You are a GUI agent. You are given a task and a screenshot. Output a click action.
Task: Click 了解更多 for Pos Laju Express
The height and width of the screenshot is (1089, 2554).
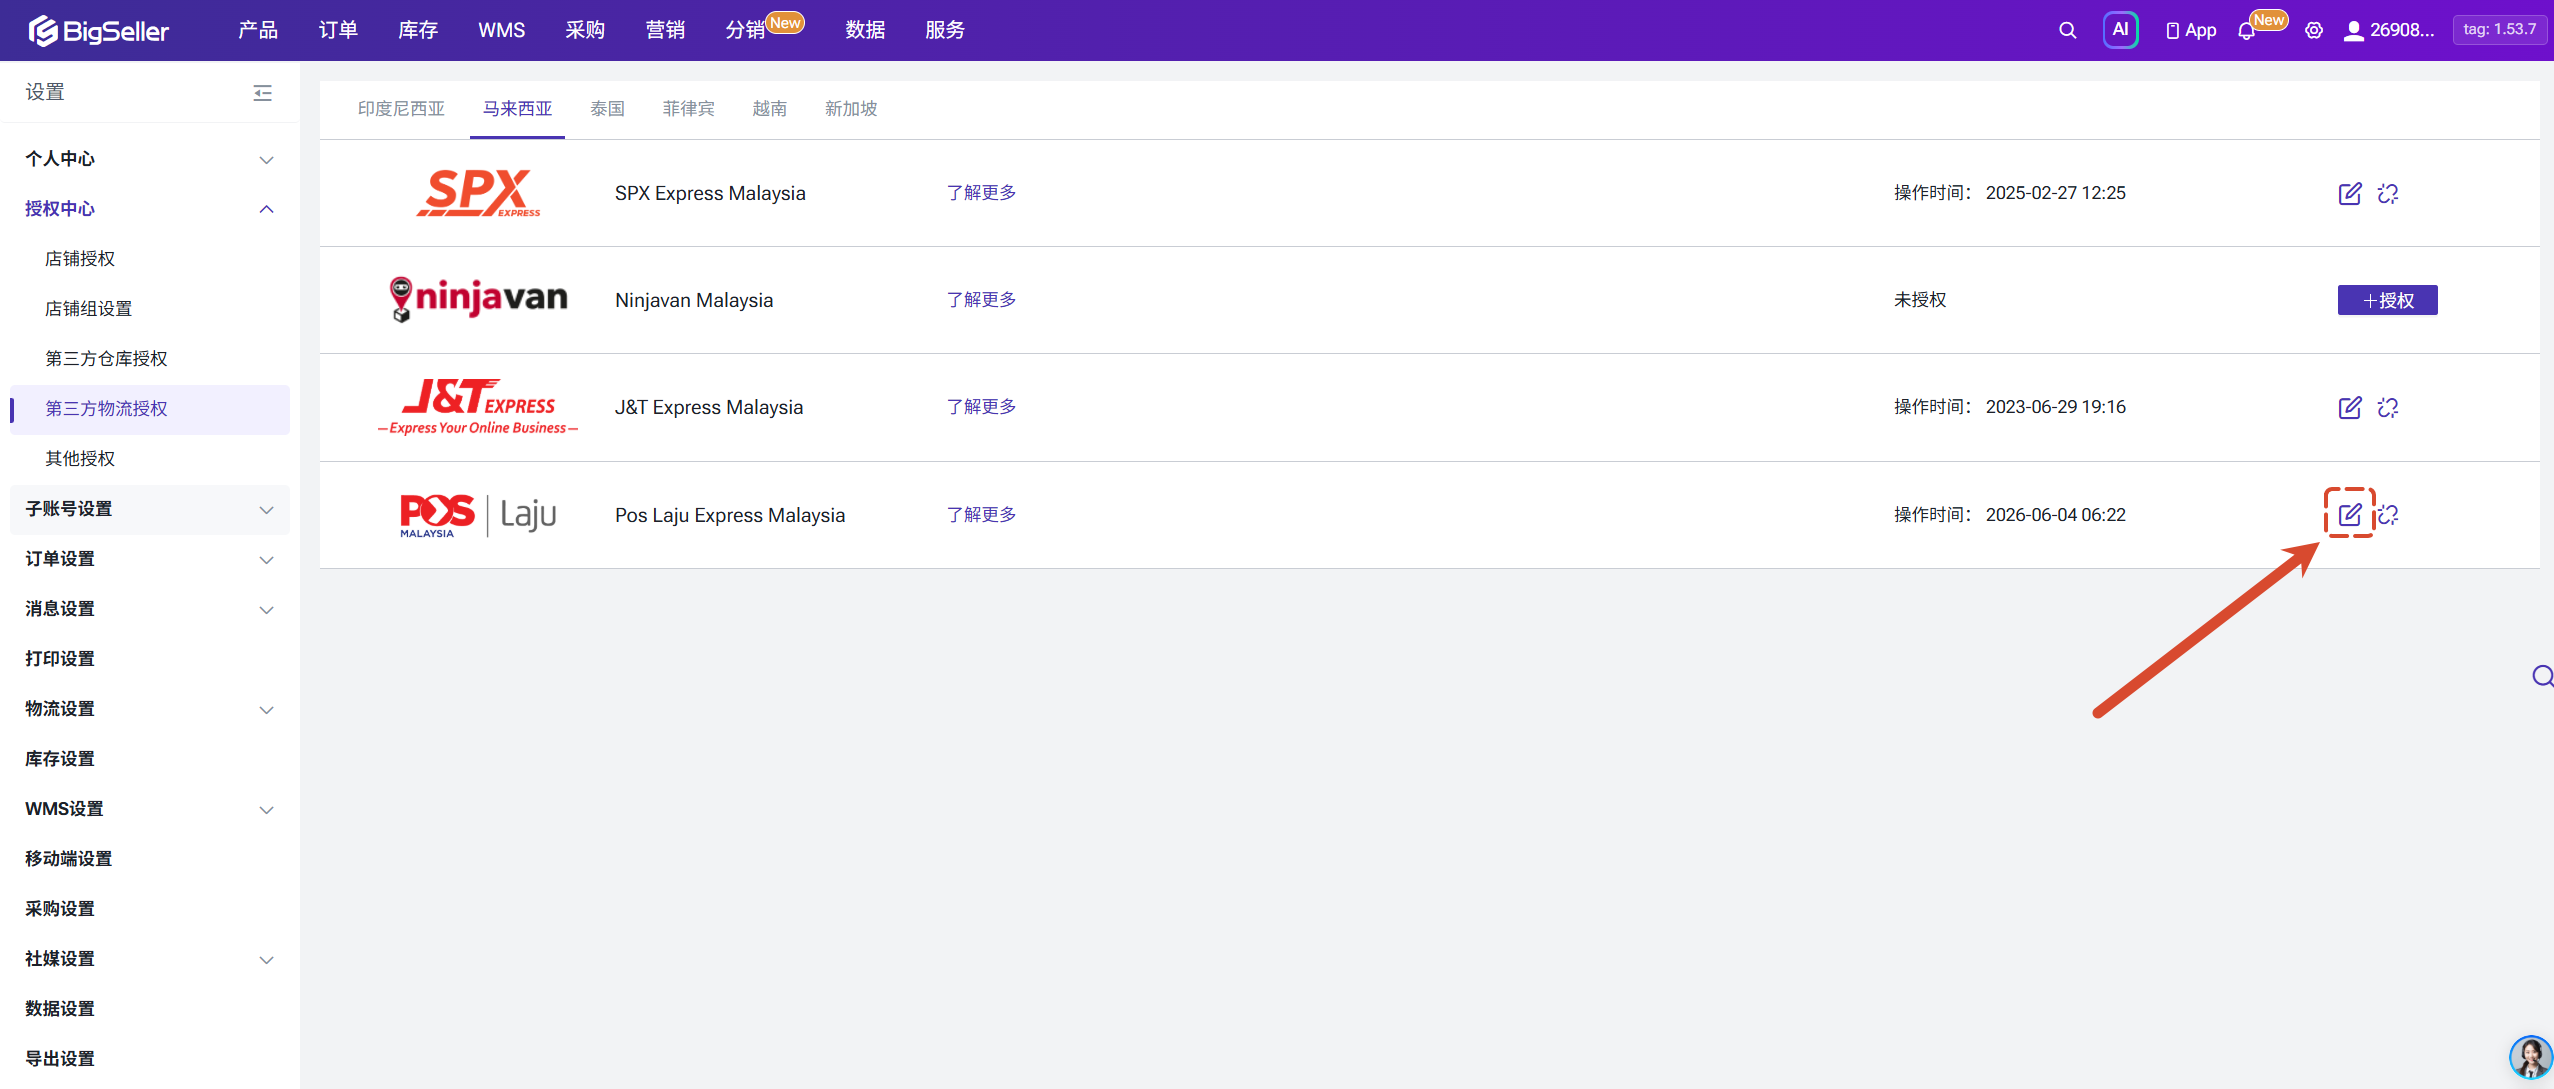pyautogui.click(x=981, y=515)
